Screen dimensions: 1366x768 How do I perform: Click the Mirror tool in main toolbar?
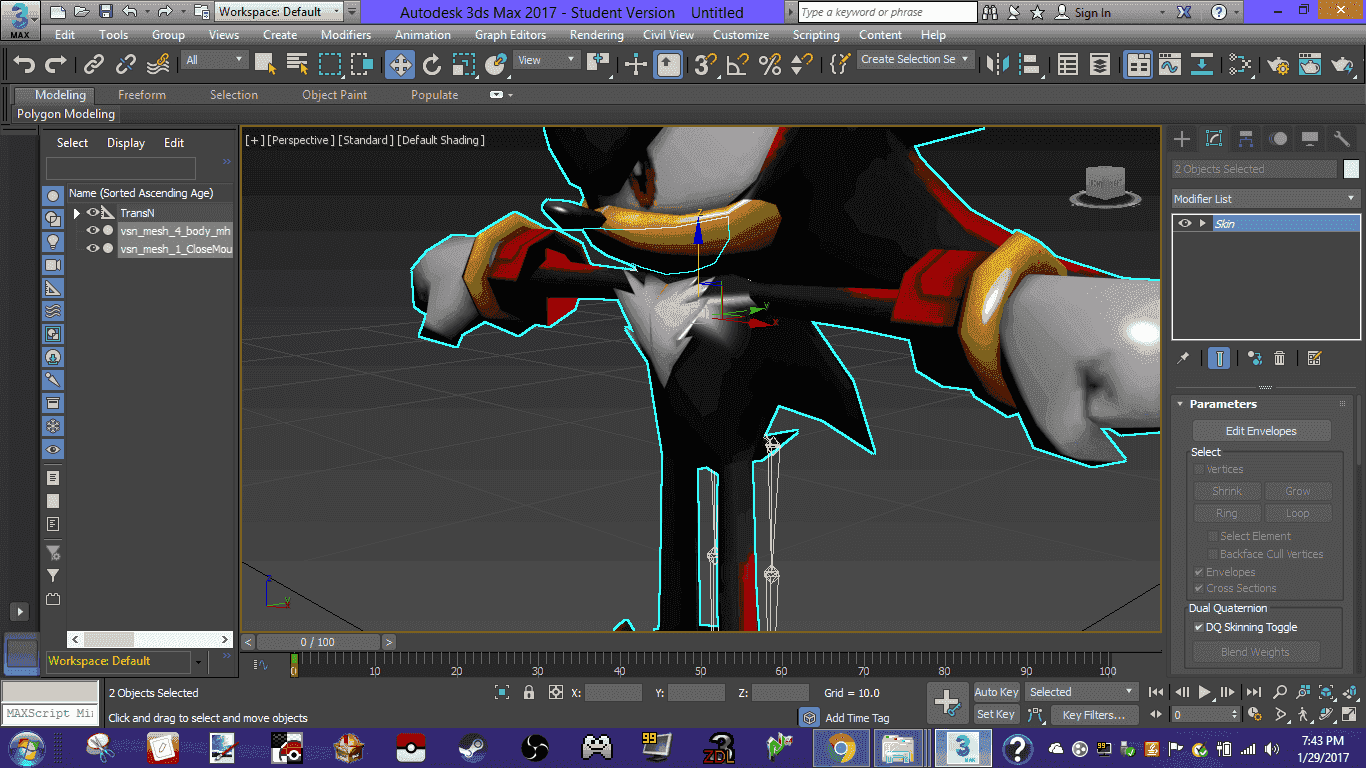(x=998, y=65)
